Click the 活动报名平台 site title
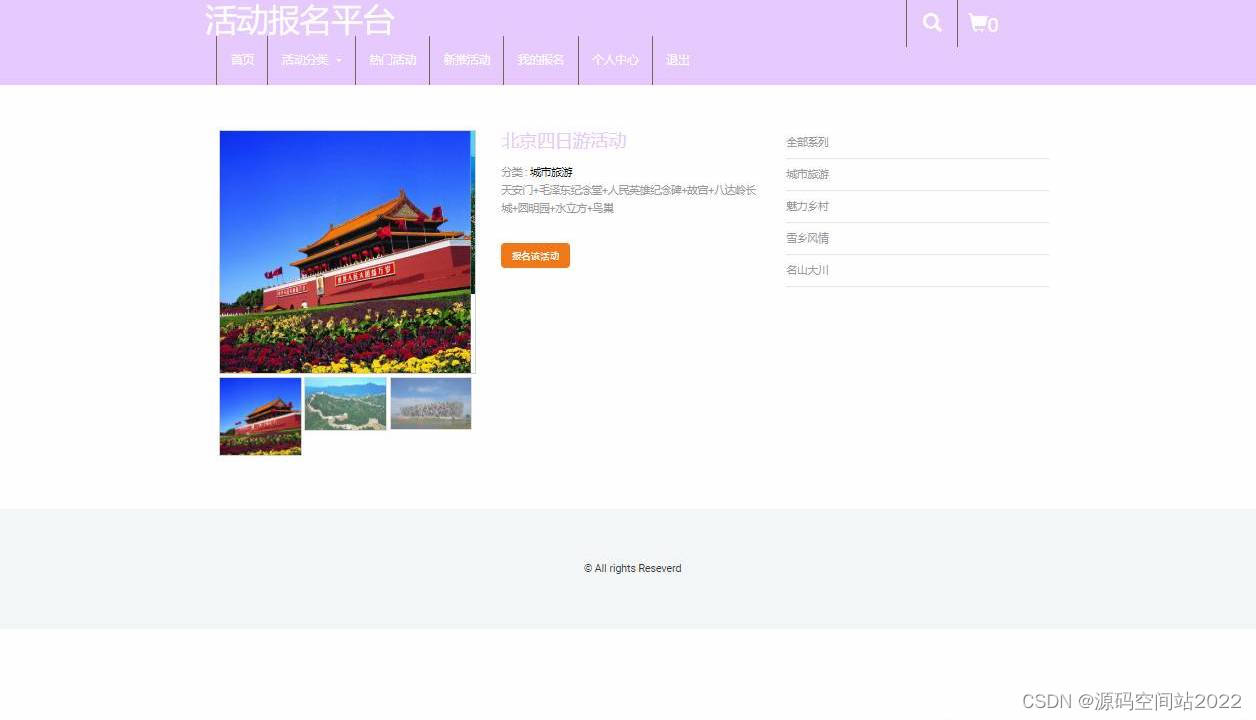 [299, 20]
